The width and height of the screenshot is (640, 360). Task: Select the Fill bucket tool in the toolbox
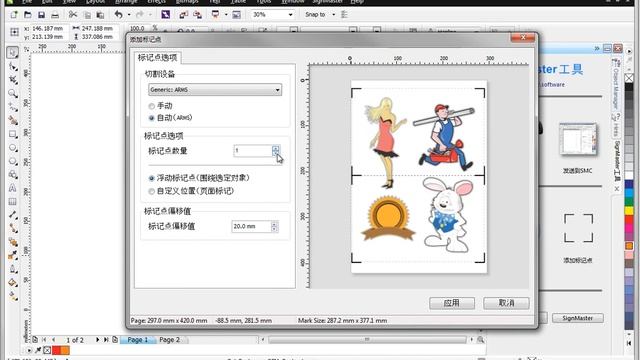[13, 282]
